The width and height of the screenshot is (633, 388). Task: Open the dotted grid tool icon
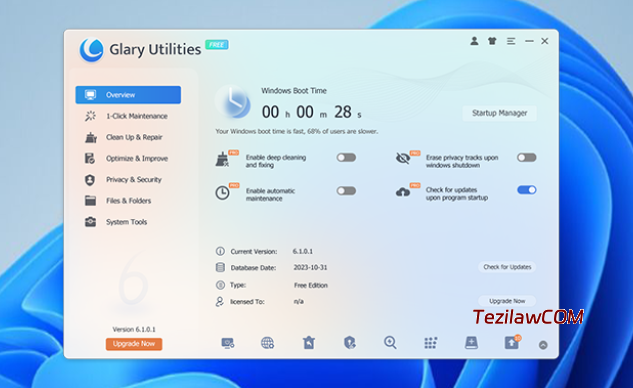(x=430, y=343)
